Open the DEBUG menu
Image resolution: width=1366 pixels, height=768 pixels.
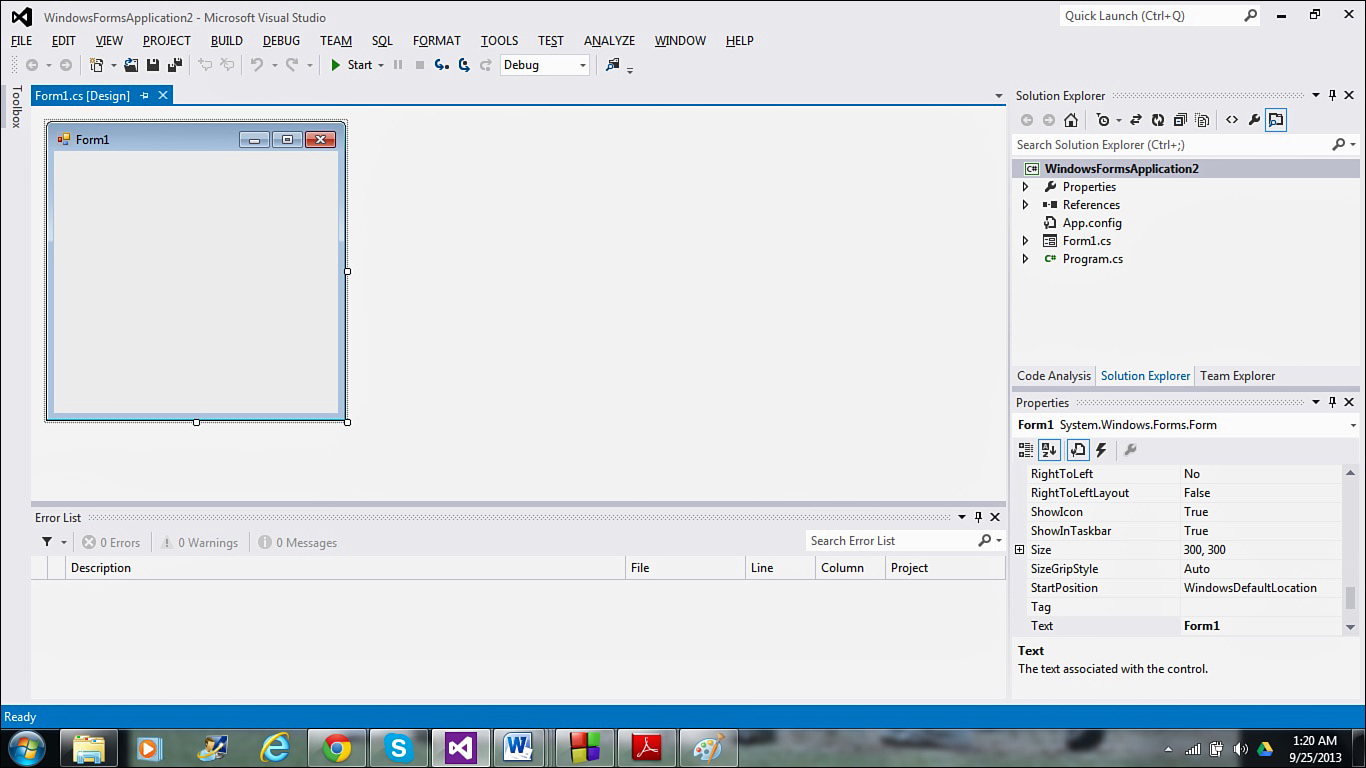[281, 41]
